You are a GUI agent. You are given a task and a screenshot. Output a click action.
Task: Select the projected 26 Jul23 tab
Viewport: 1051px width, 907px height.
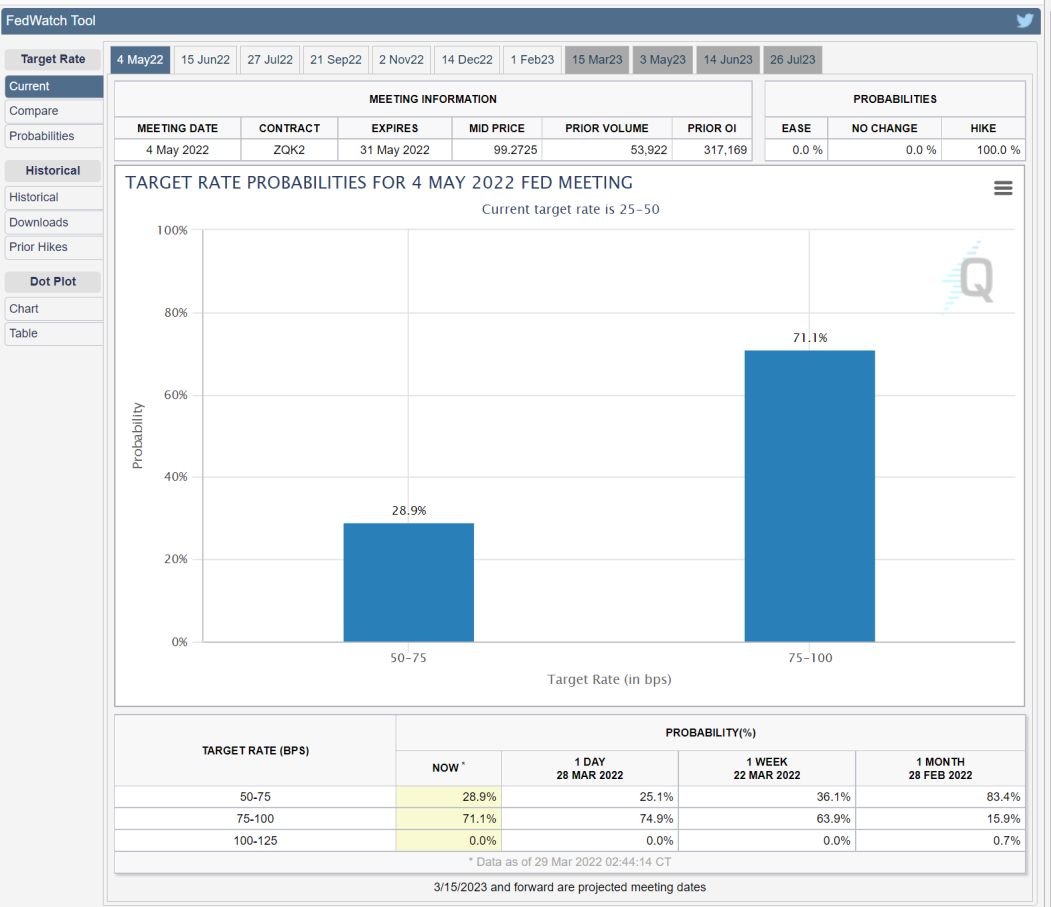[793, 60]
